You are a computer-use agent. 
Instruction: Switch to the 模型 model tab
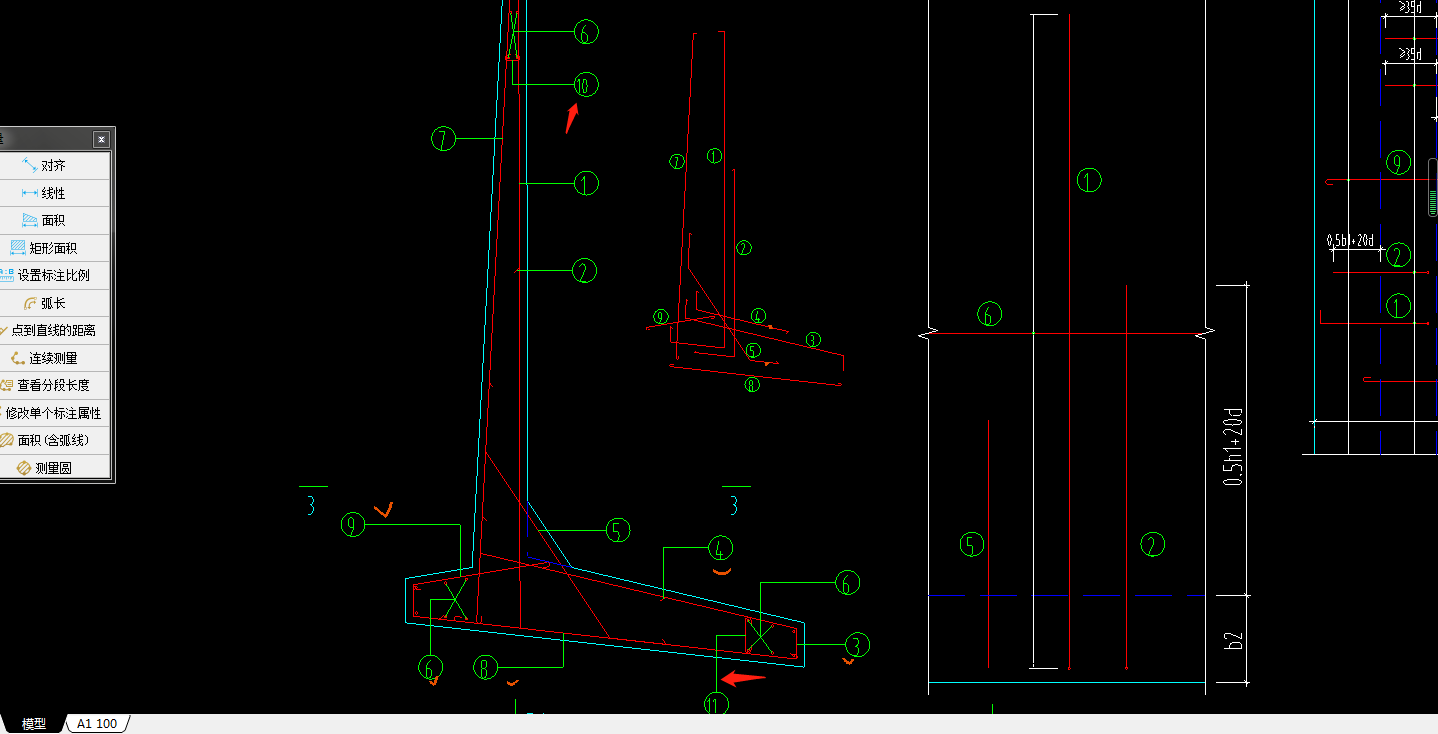(34, 724)
